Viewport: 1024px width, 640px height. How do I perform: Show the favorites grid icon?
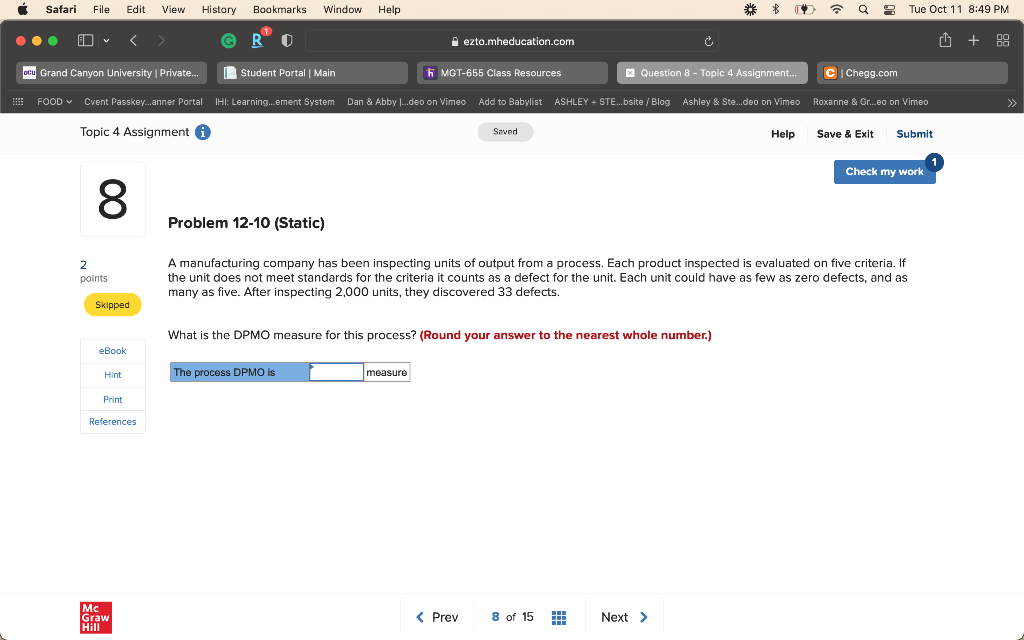click(x=18, y=102)
